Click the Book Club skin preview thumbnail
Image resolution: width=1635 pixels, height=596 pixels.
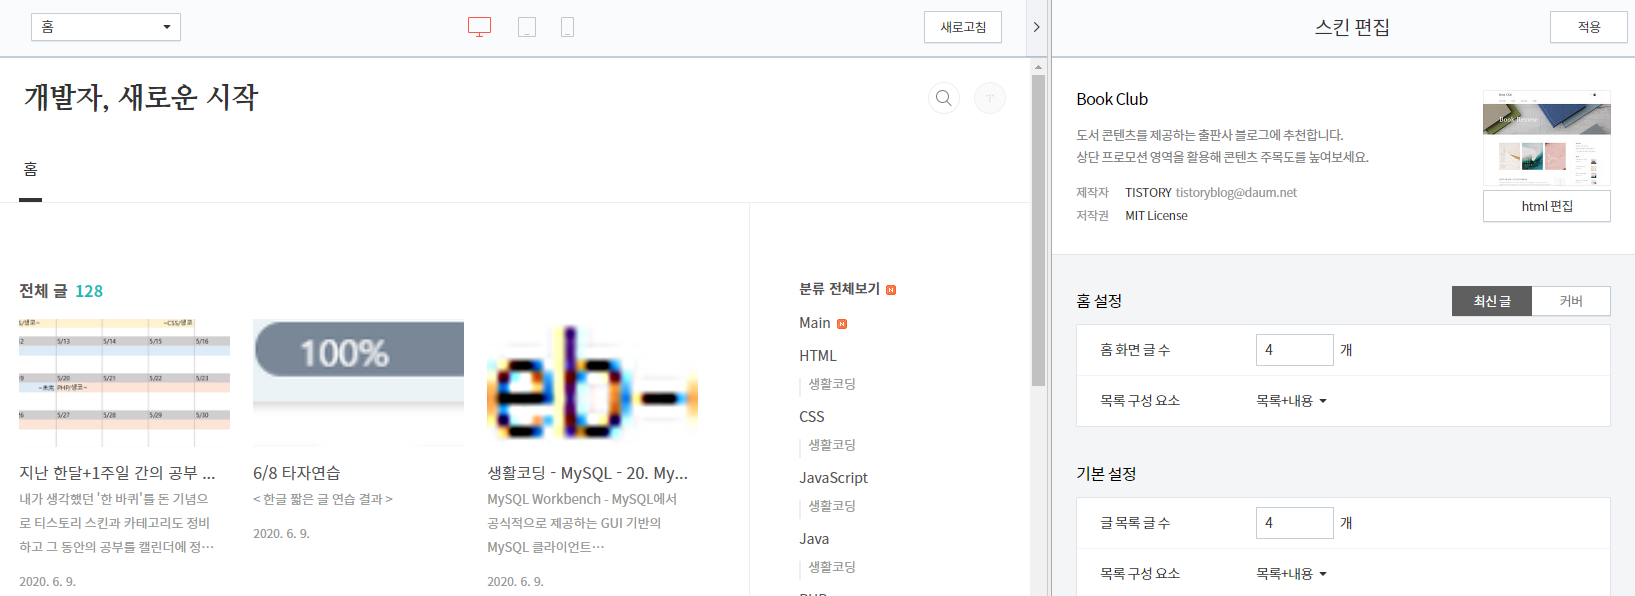coord(1547,138)
